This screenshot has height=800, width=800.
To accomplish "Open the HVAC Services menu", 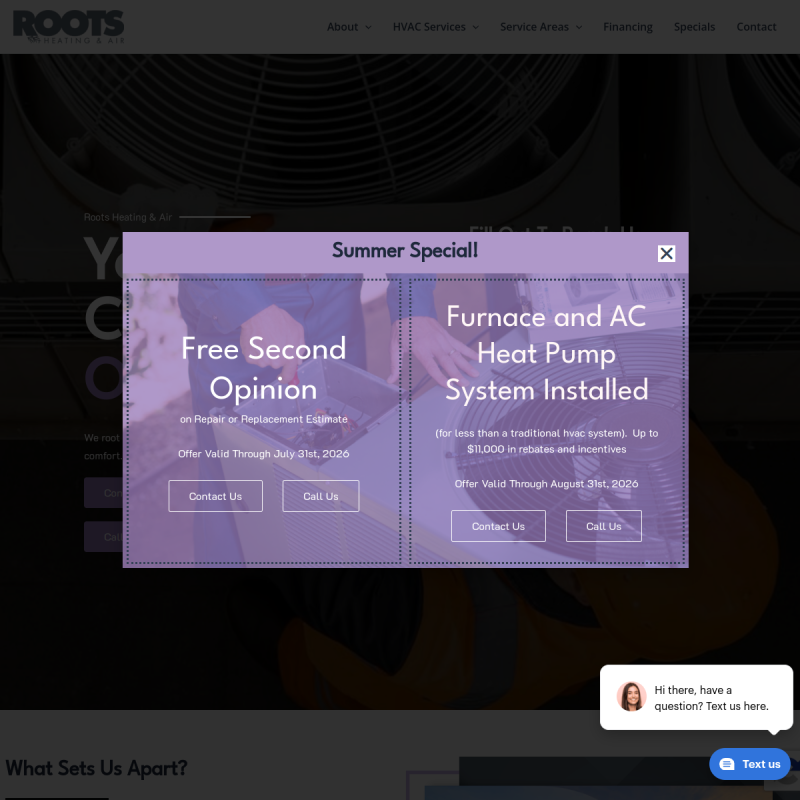I will coord(429,27).
